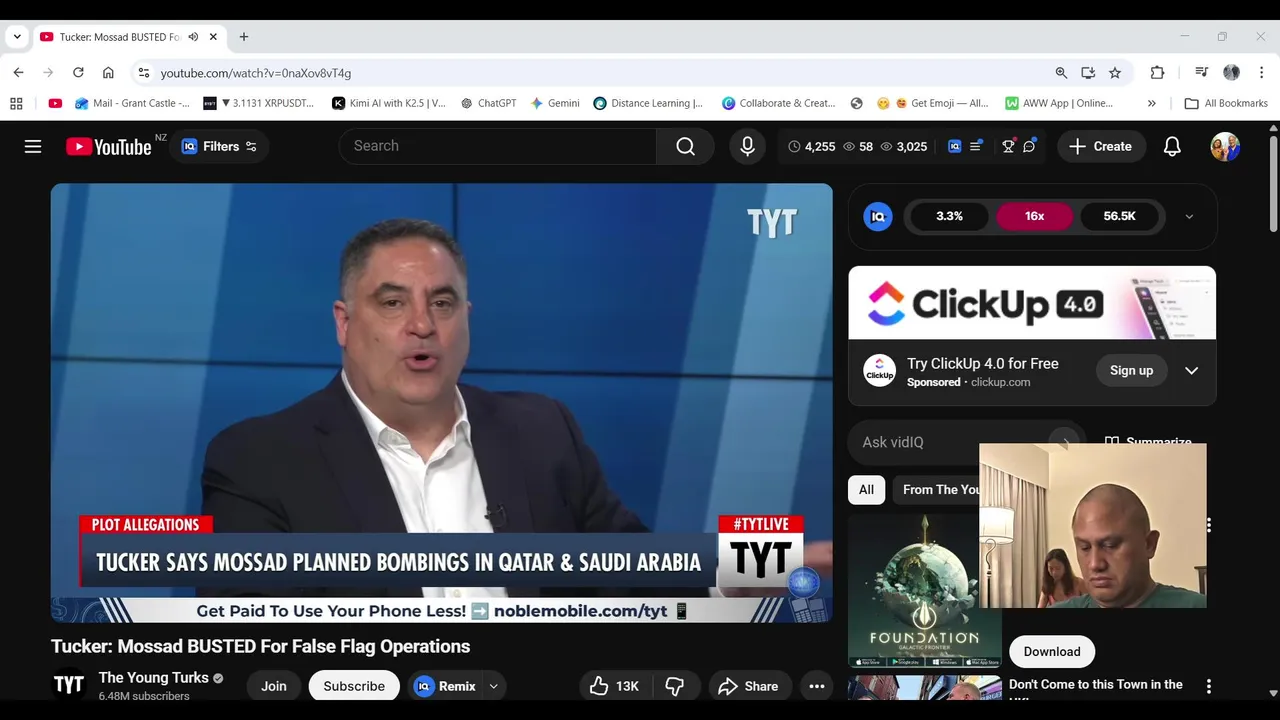The height and width of the screenshot is (720, 1280).
Task: Subscribe to The Young Turks
Action: [354, 686]
